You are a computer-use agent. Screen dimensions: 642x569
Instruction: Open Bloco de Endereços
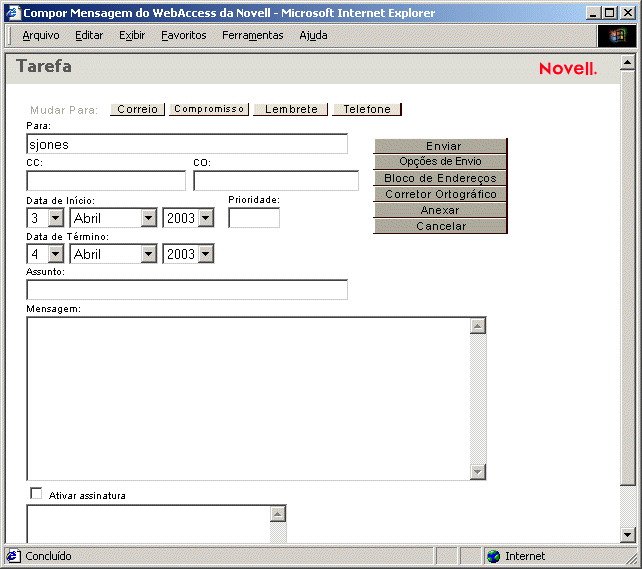click(x=441, y=178)
